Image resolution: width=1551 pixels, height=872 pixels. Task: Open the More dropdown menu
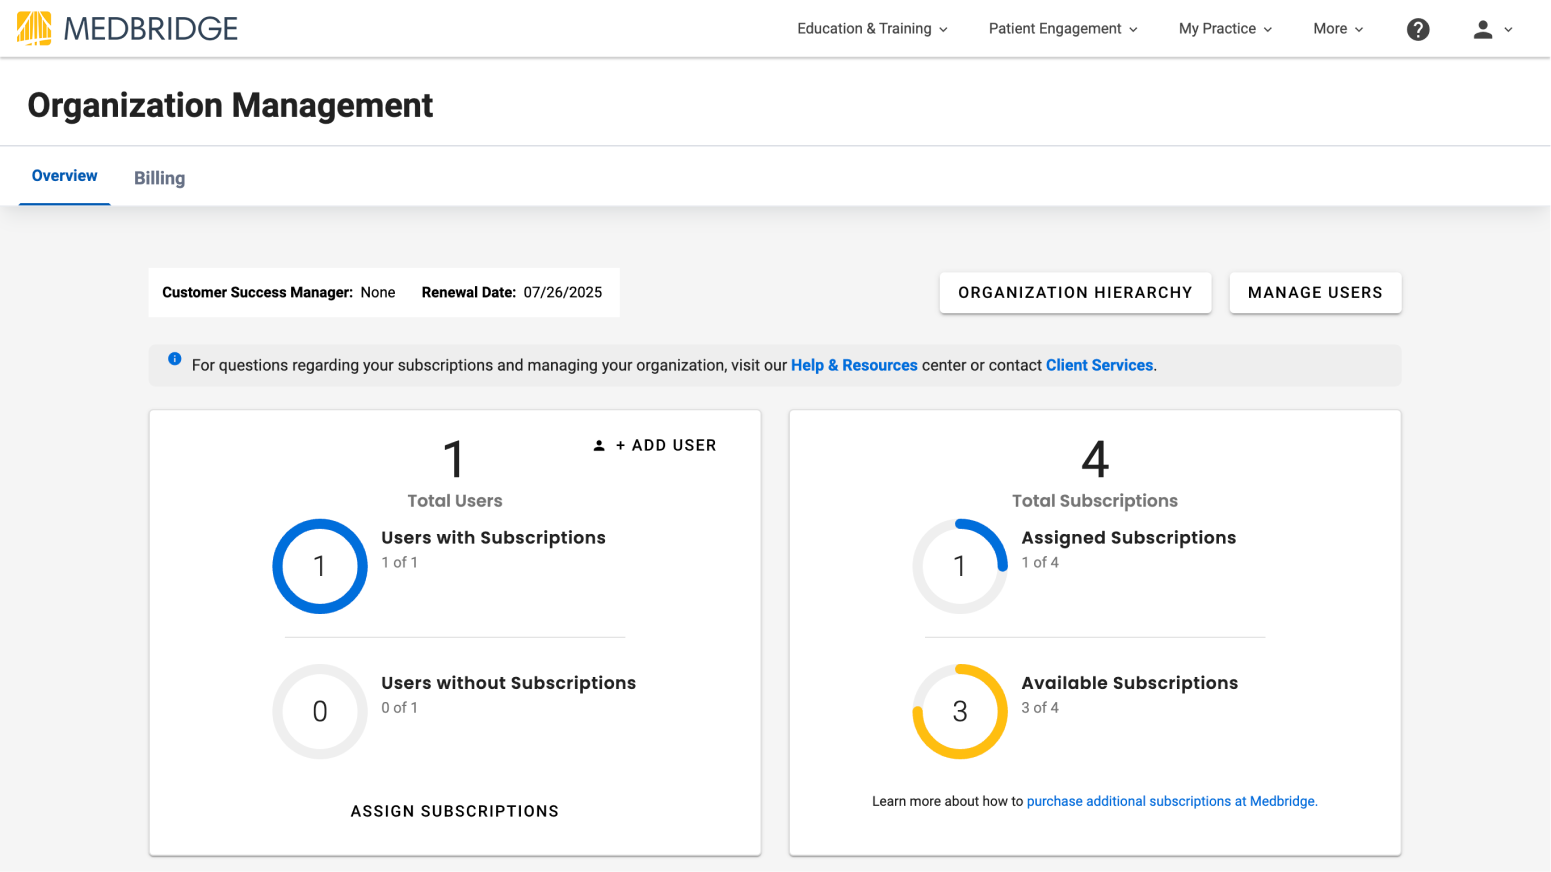(x=1338, y=29)
